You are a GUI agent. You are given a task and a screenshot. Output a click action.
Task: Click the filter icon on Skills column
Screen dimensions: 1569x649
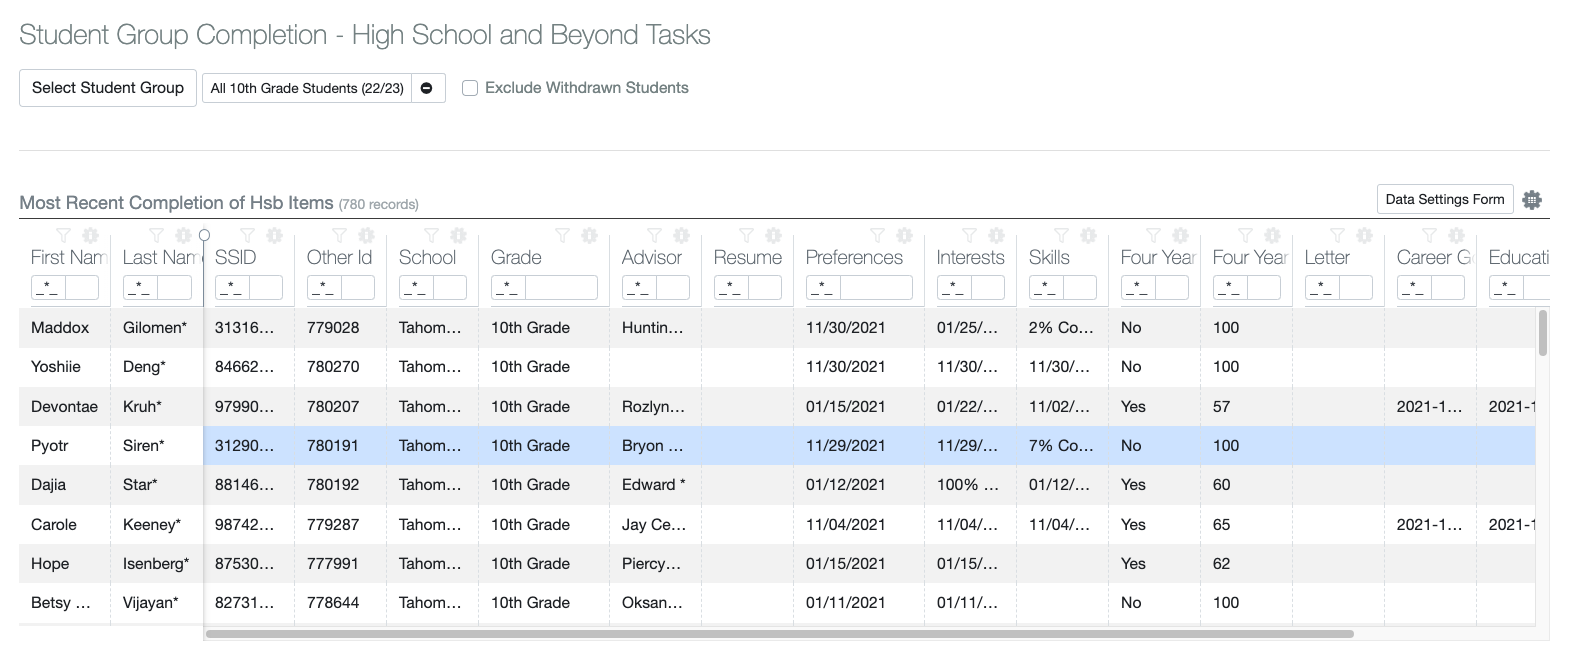click(1061, 236)
